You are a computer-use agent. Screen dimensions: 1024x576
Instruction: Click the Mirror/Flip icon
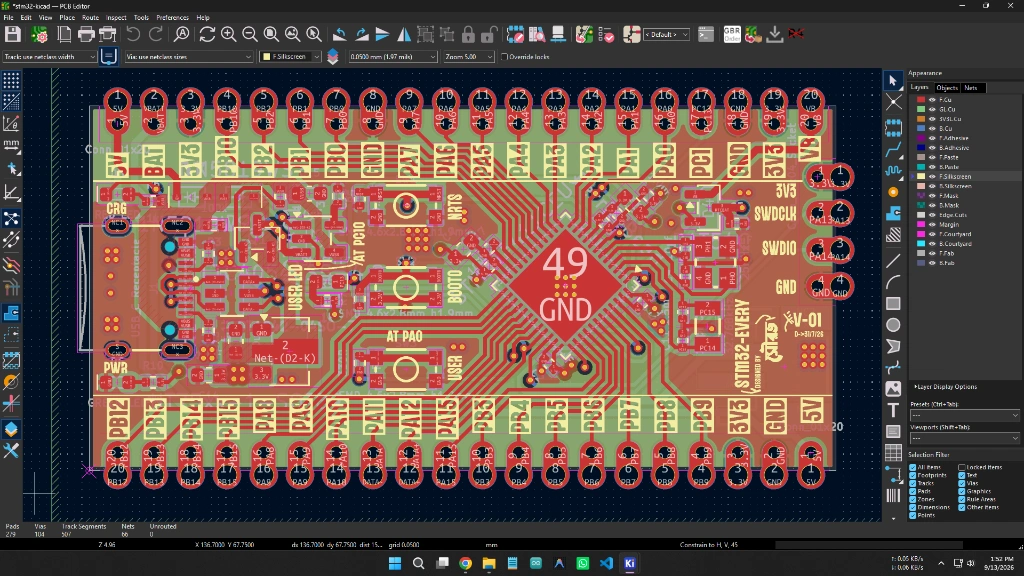pyautogui.click(x=404, y=34)
